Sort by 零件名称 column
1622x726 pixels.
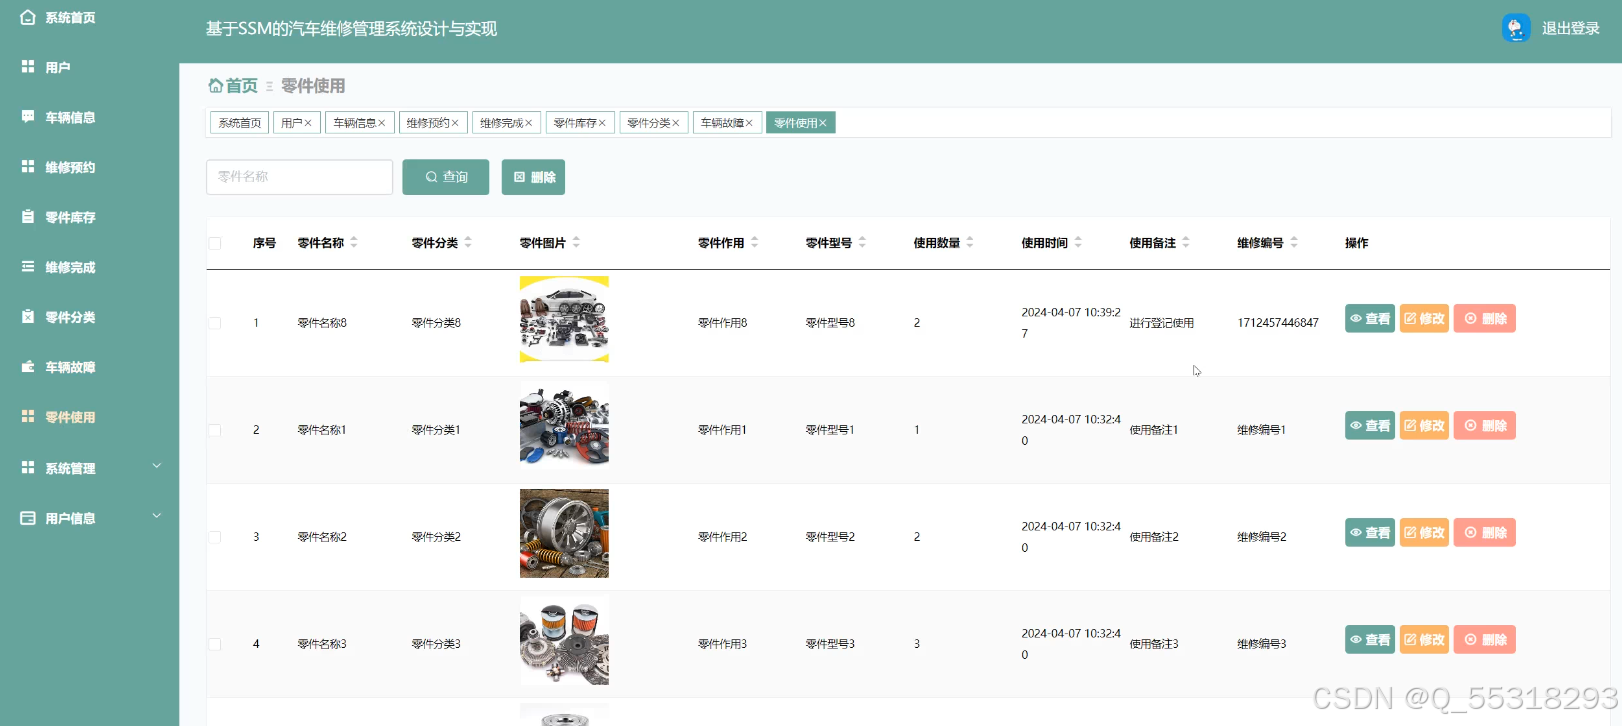click(354, 243)
